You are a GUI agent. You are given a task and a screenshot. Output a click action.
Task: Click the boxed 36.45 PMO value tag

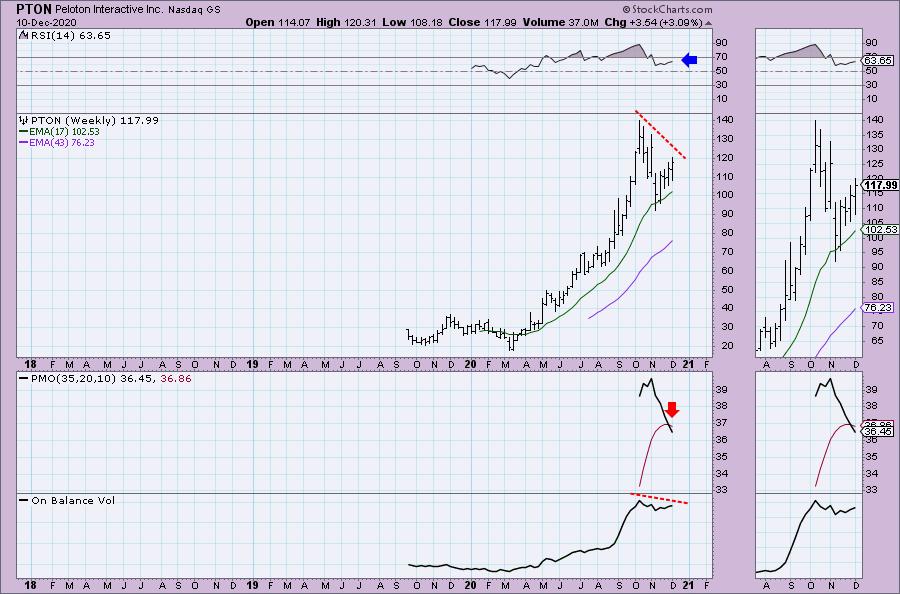(x=878, y=432)
